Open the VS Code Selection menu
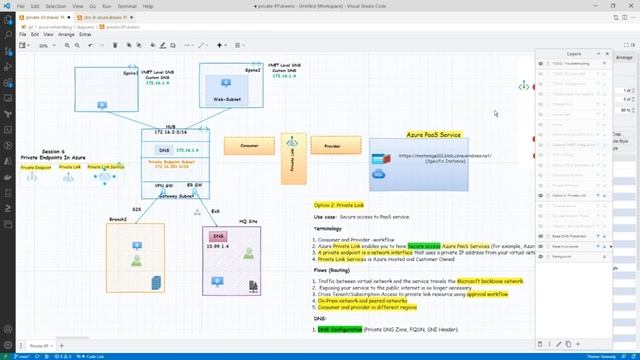 (x=56, y=6)
